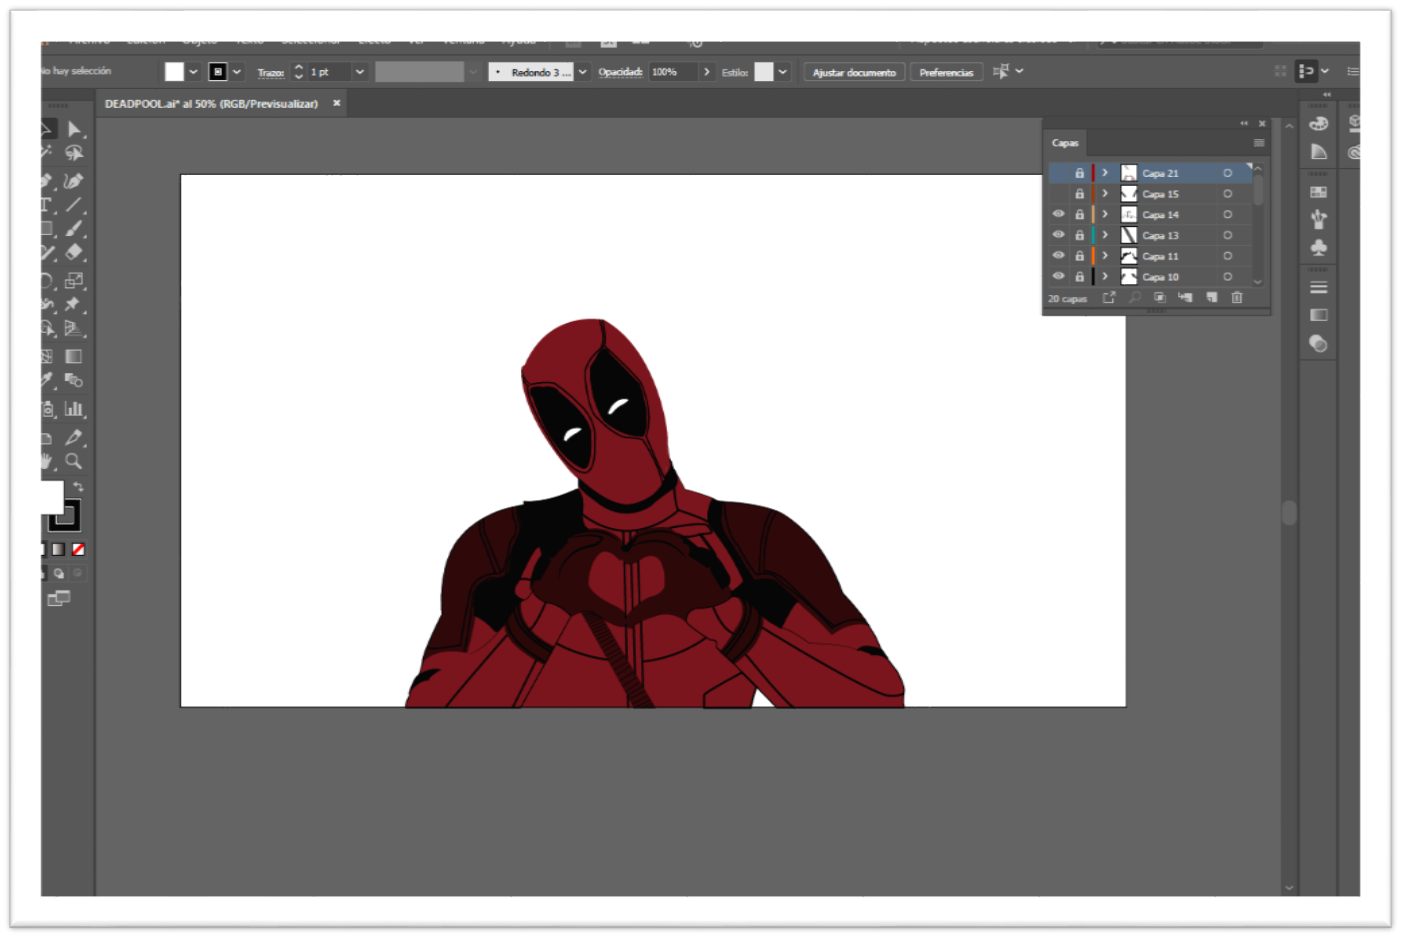Open the Color panel palette icon
This screenshot has width=1402, height=938.
click(x=1319, y=124)
